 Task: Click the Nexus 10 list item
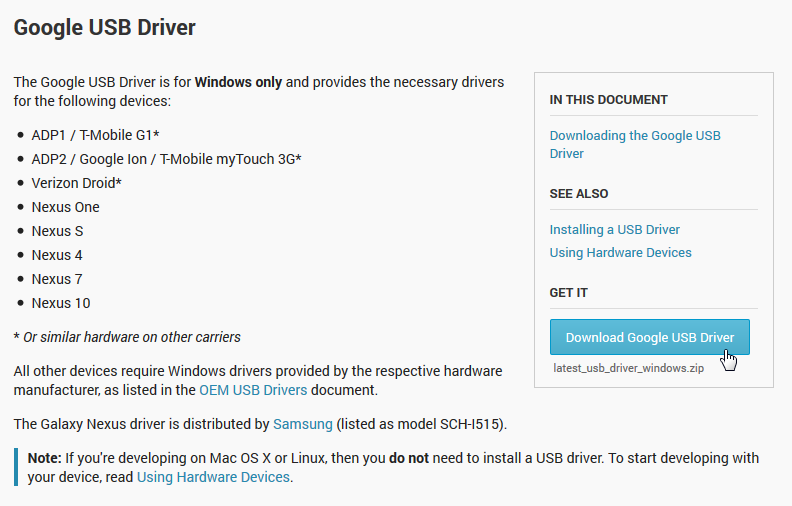tap(61, 303)
